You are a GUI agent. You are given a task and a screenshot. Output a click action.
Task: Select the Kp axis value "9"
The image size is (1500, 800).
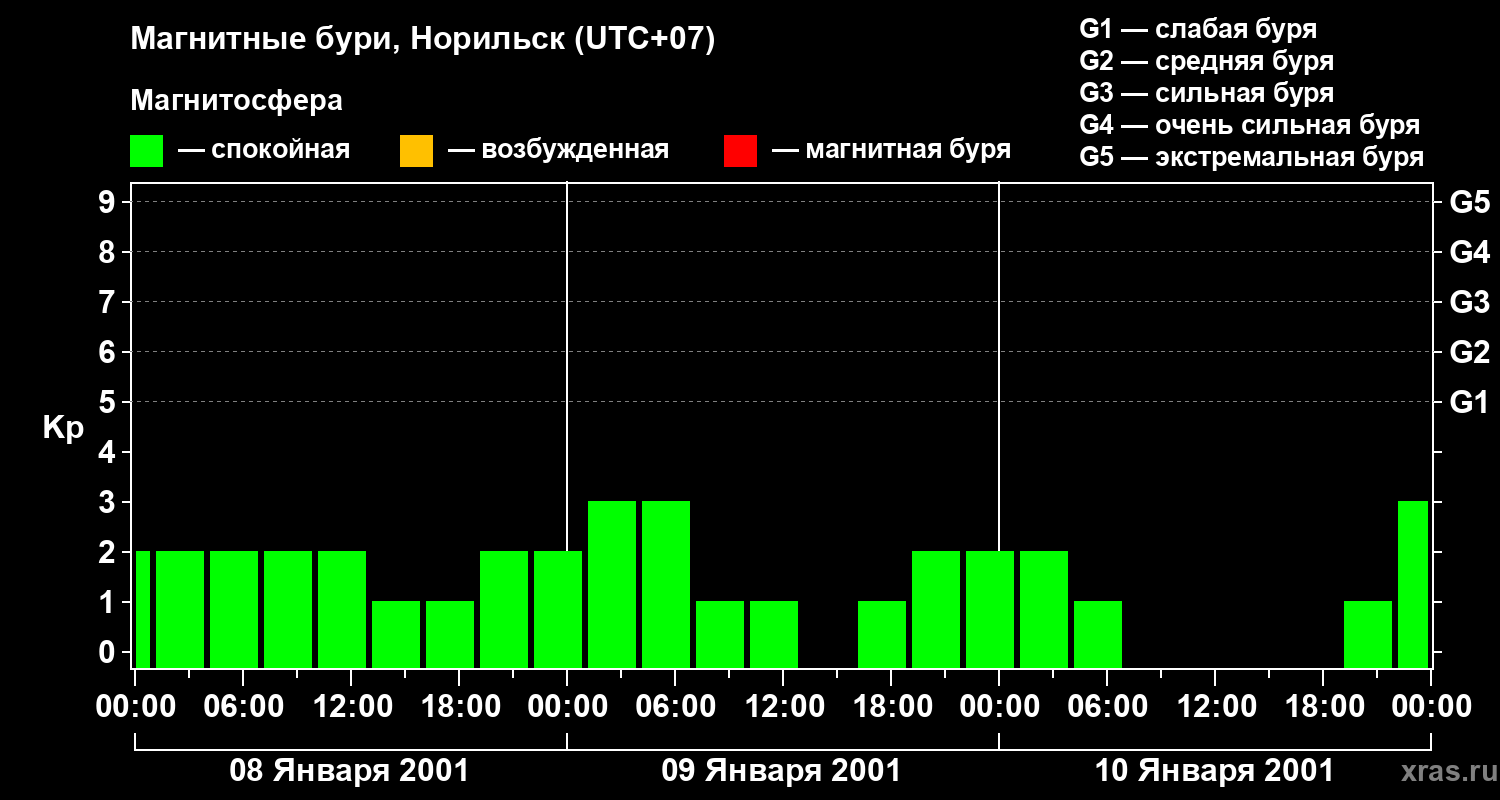click(x=109, y=203)
